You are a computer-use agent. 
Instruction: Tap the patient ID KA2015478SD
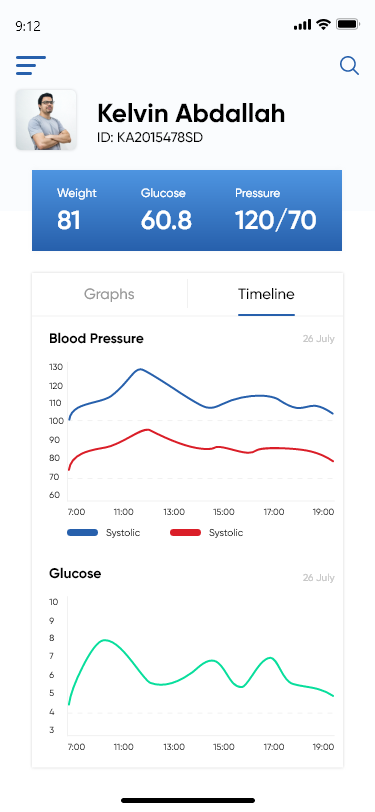coord(150,138)
